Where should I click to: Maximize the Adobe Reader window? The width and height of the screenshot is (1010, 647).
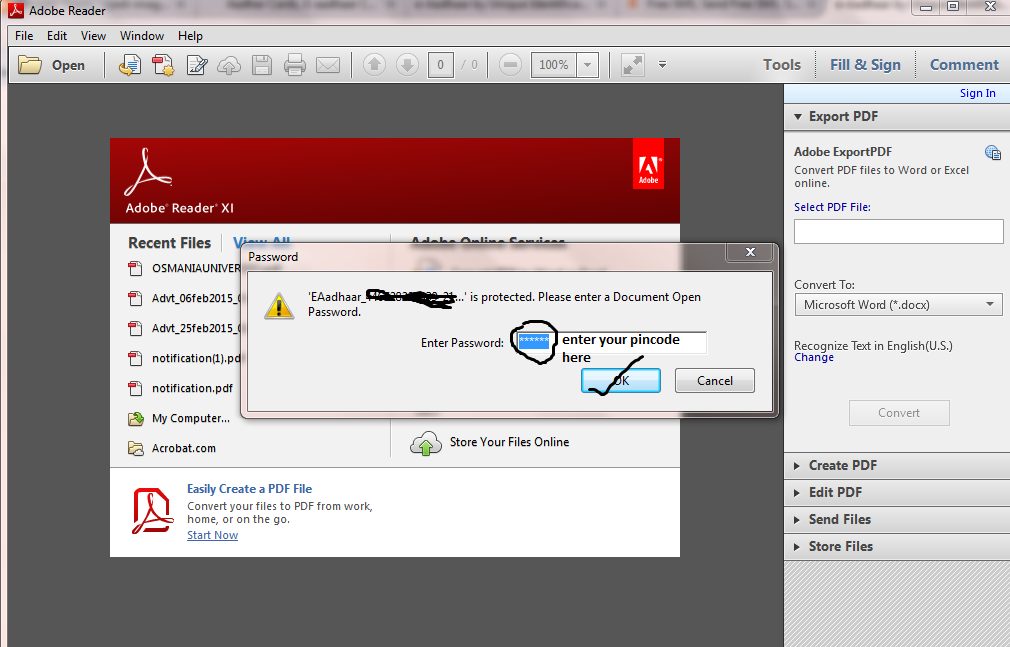click(953, 7)
